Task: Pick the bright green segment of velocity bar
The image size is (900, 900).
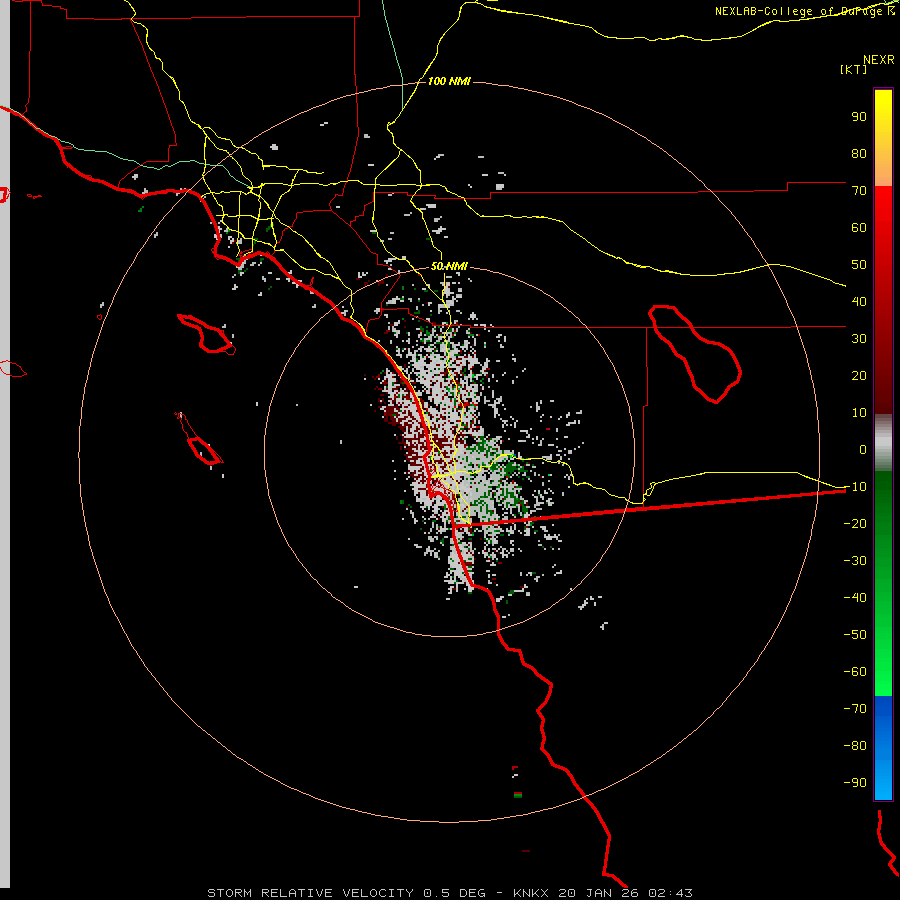Action: (x=883, y=660)
